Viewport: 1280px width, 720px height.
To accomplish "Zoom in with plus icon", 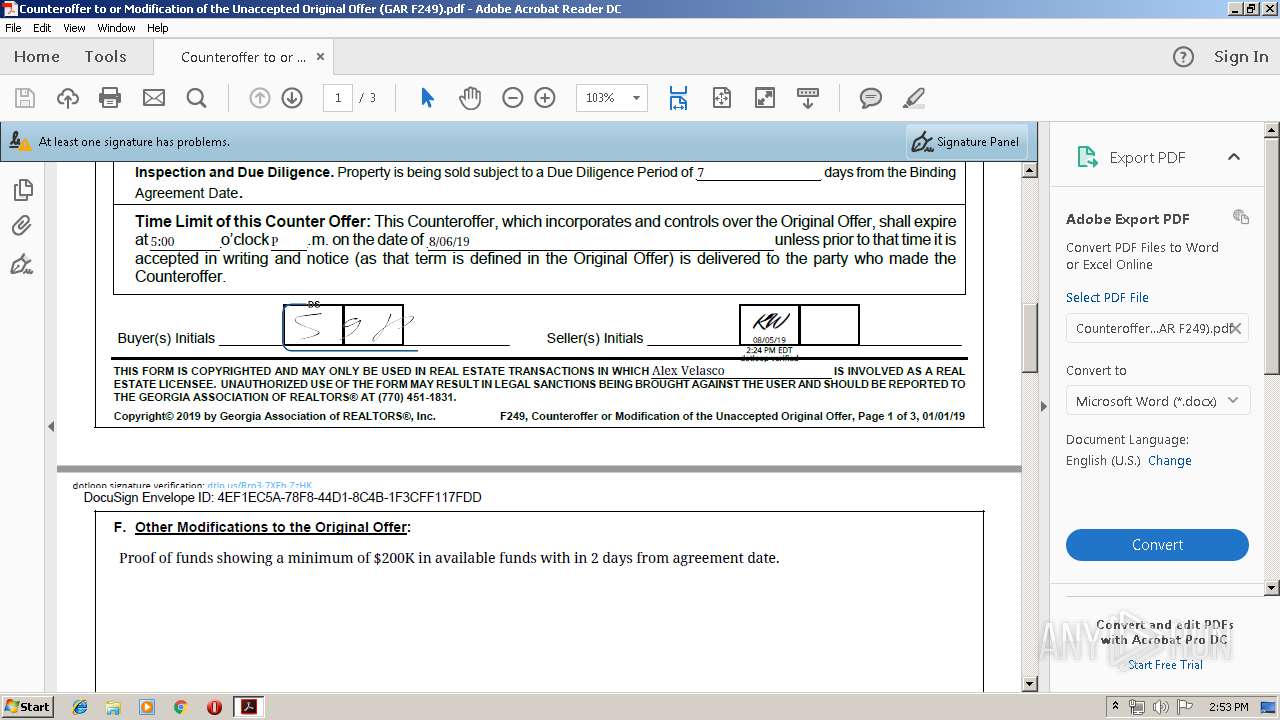I will [545, 98].
